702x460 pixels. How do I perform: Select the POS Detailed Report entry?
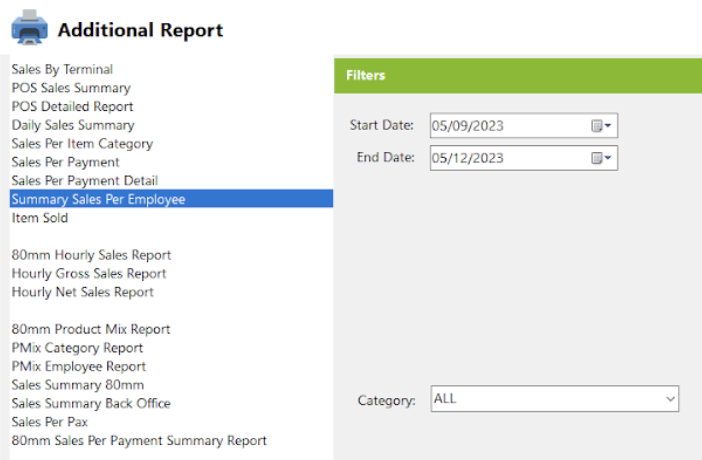73,107
